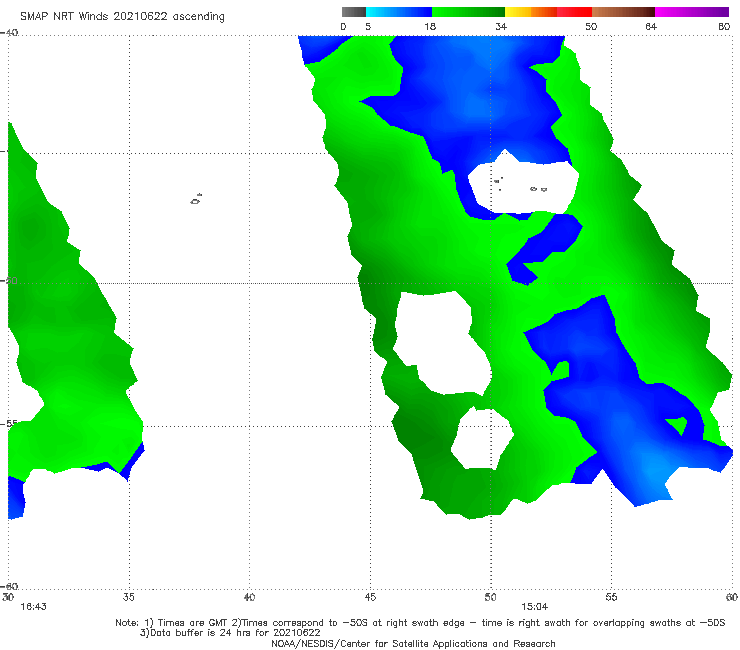This screenshot has width=740, height=650.
Task: Click the gray segment of the color bar
Action: [x=354, y=12]
